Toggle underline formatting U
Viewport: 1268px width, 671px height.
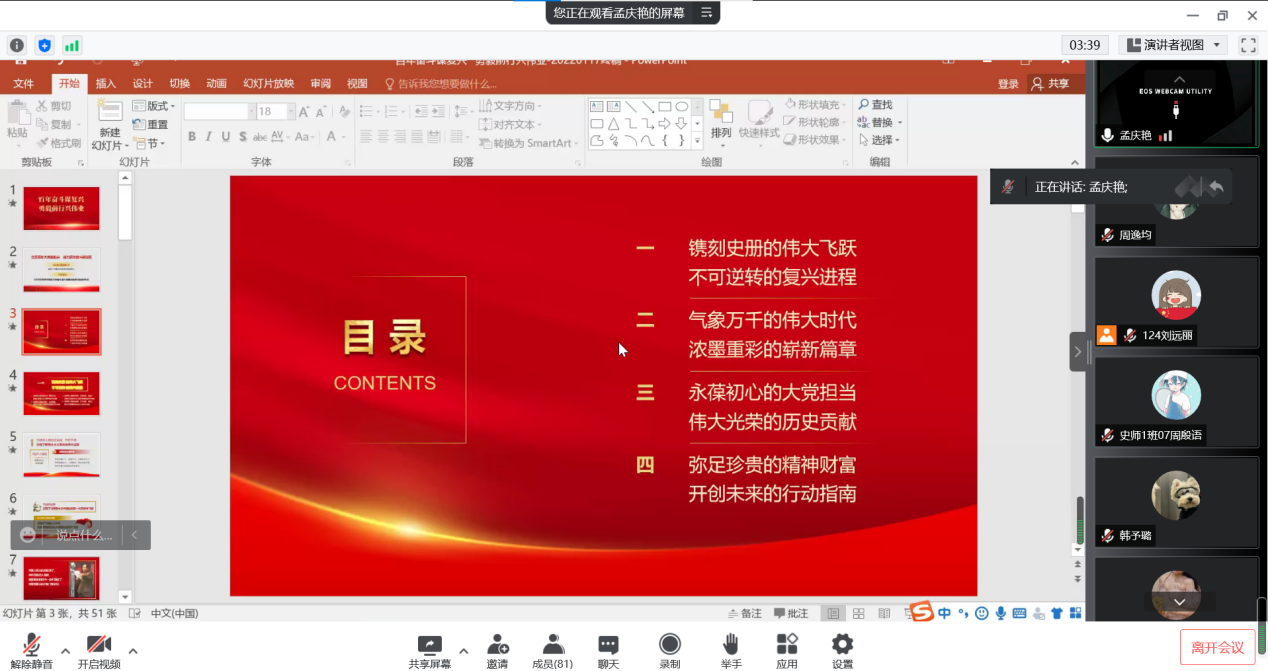(227, 137)
